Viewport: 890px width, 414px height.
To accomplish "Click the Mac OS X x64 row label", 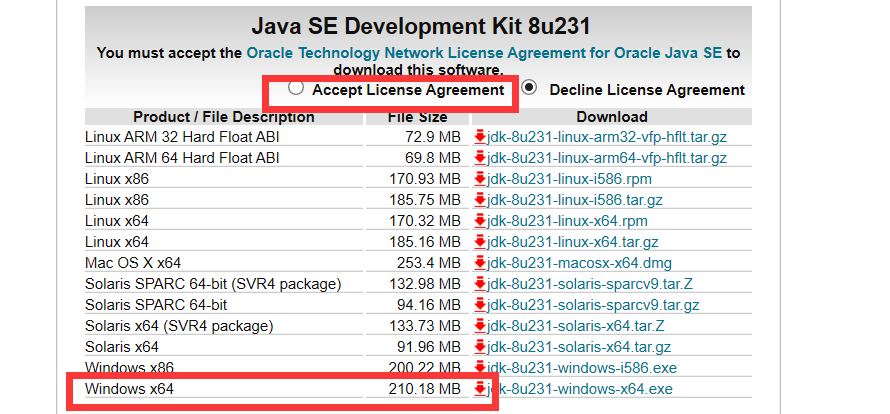I will tap(133, 263).
